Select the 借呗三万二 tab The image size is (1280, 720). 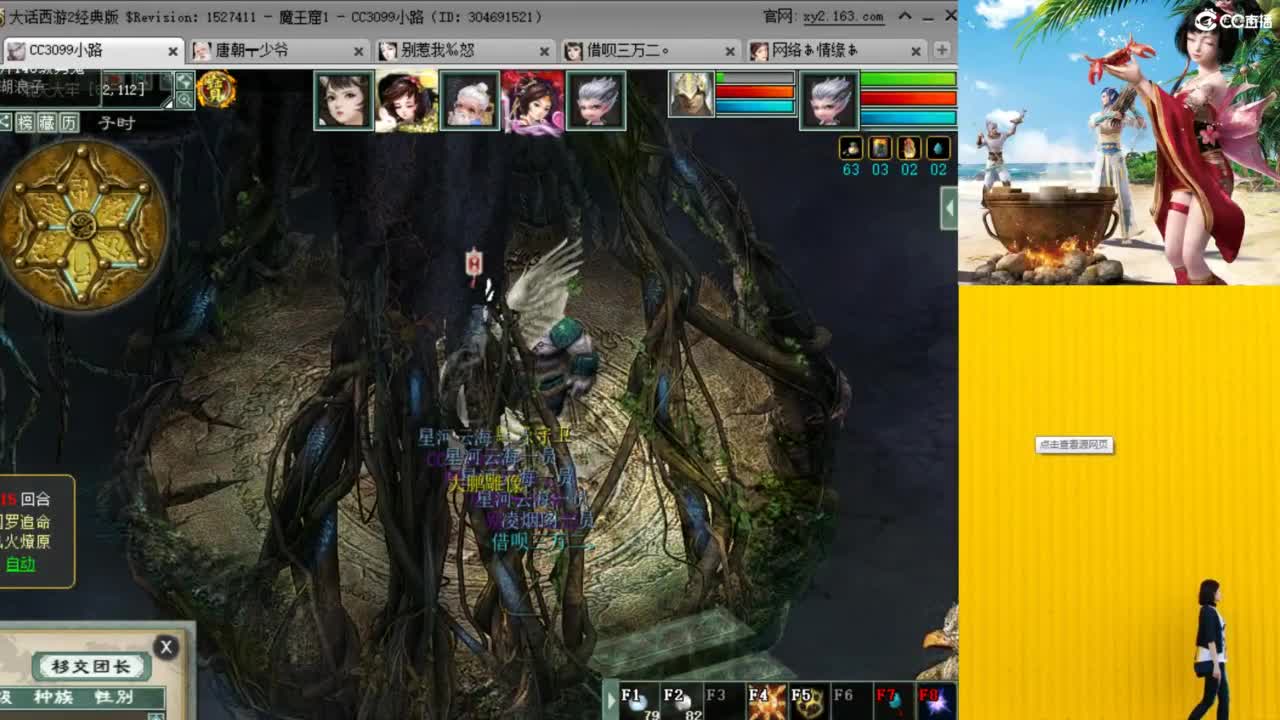pos(650,50)
